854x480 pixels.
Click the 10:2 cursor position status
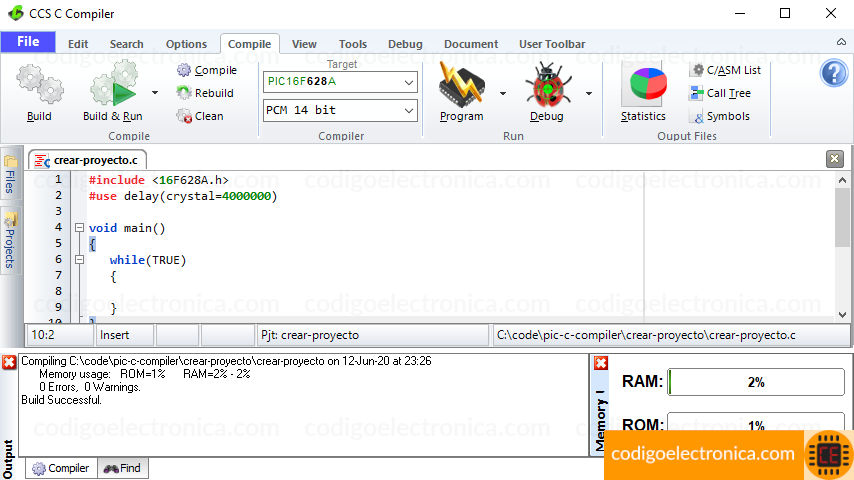coord(59,335)
